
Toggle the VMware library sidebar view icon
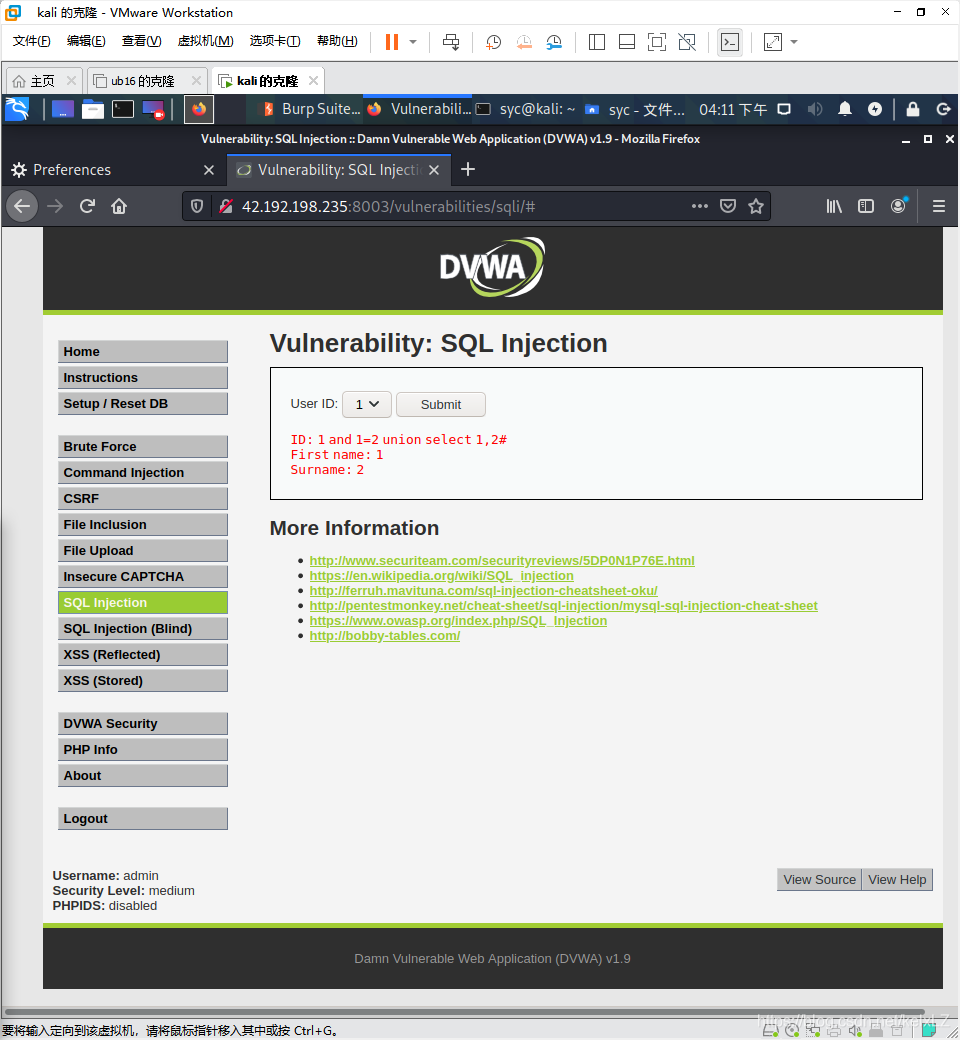(596, 42)
